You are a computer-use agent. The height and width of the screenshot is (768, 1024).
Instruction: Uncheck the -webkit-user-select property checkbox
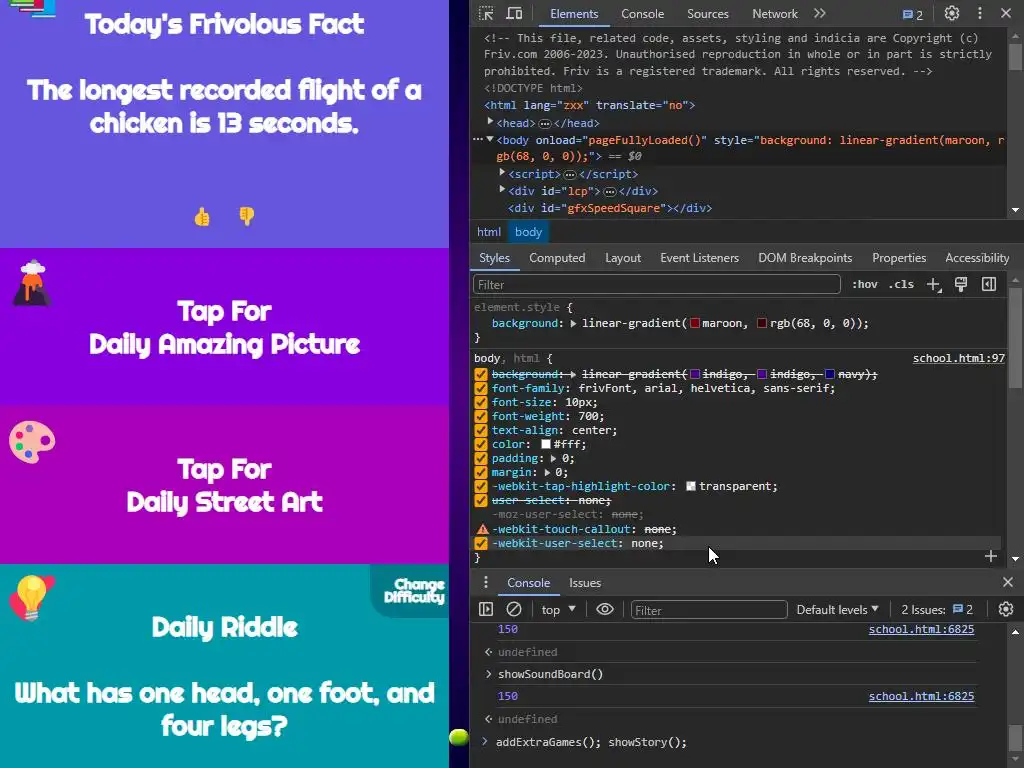coord(481,543)
